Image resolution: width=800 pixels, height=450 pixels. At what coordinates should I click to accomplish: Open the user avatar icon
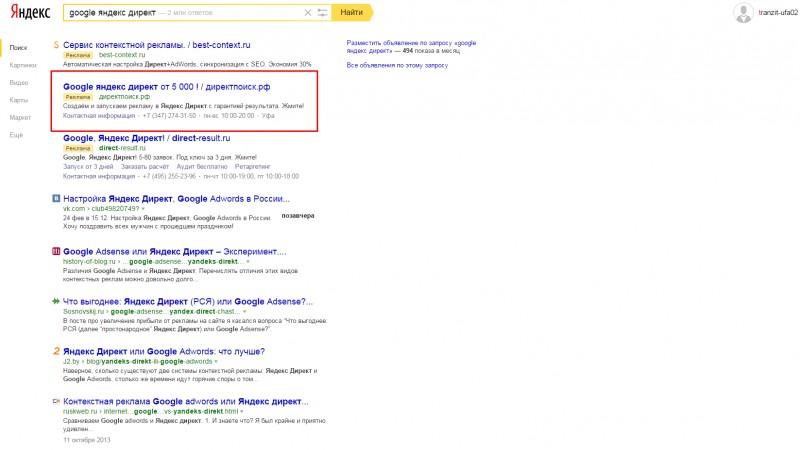[743, 13]
